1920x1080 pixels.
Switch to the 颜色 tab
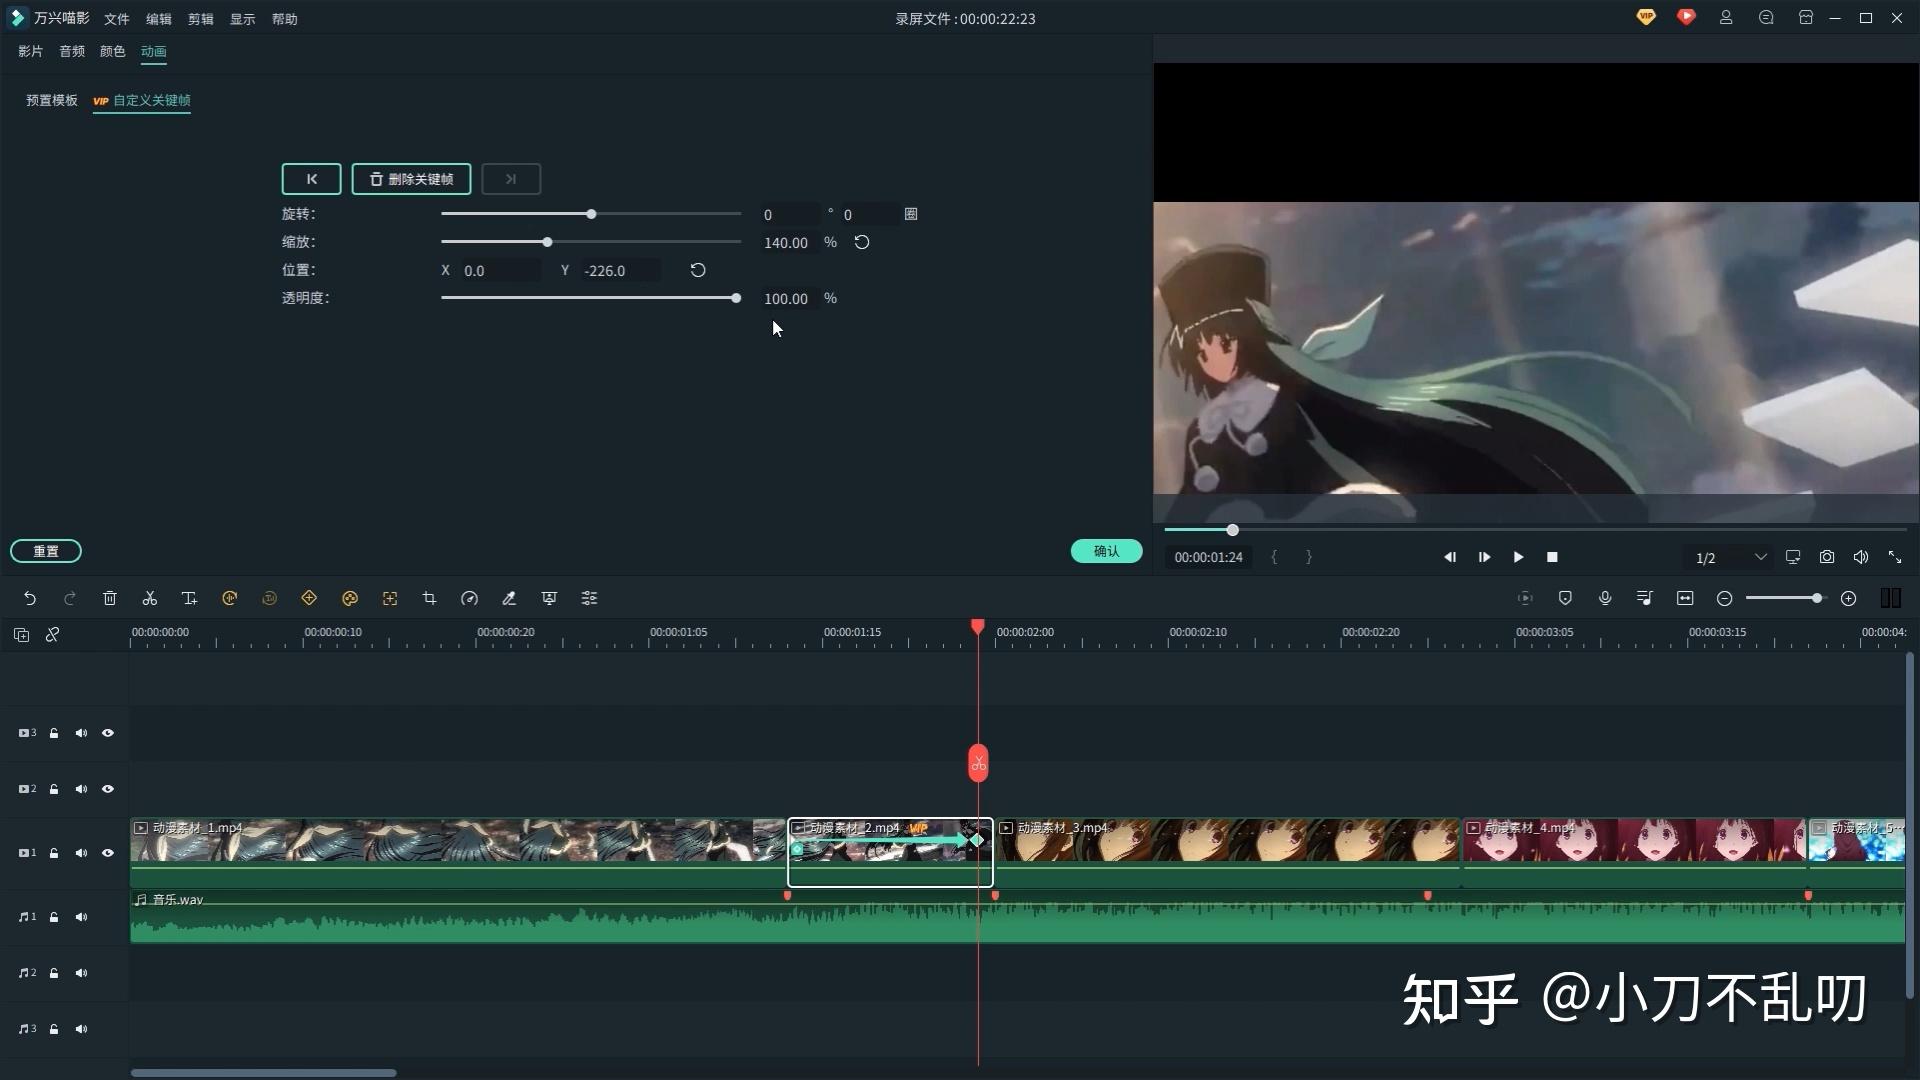(x=113, y=51)
